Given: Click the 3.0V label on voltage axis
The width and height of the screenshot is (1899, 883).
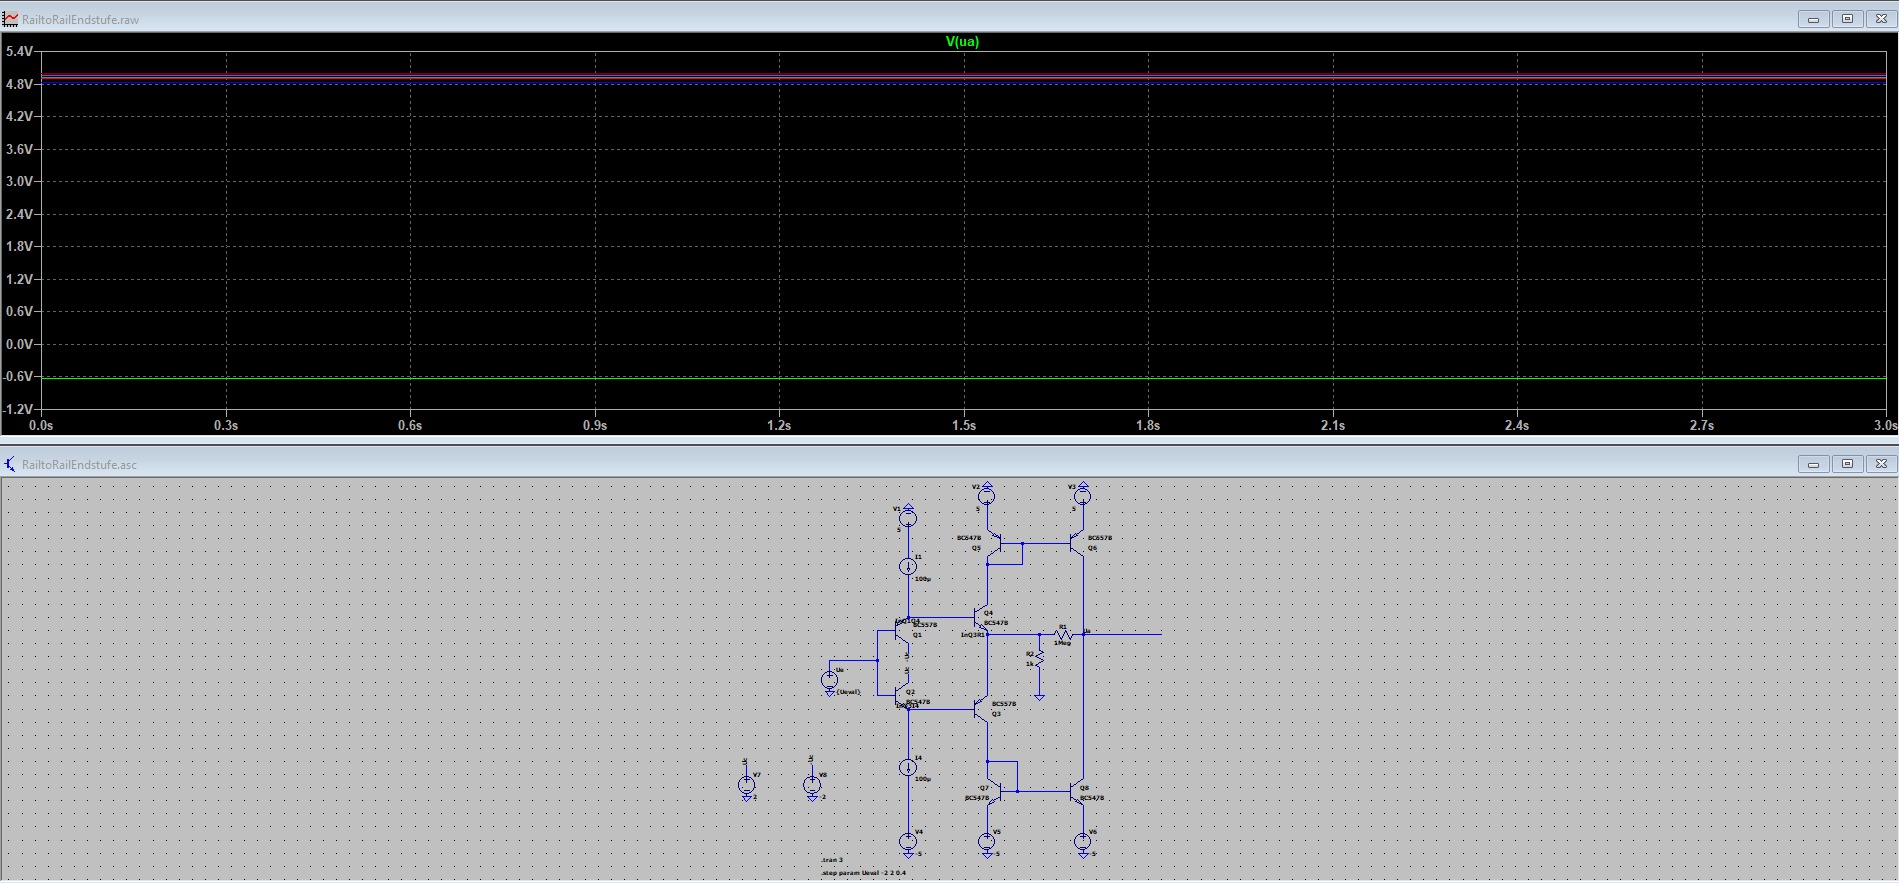Looking at the screenshot, I should 19,181.
